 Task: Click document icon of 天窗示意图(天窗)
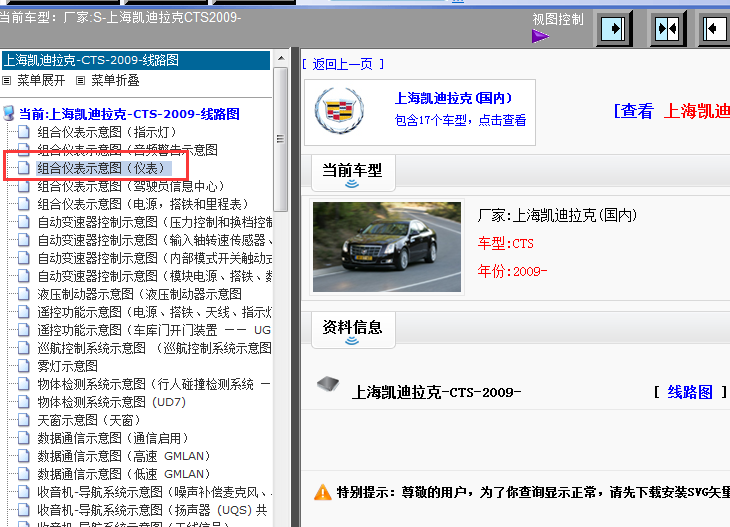(24, 420)
